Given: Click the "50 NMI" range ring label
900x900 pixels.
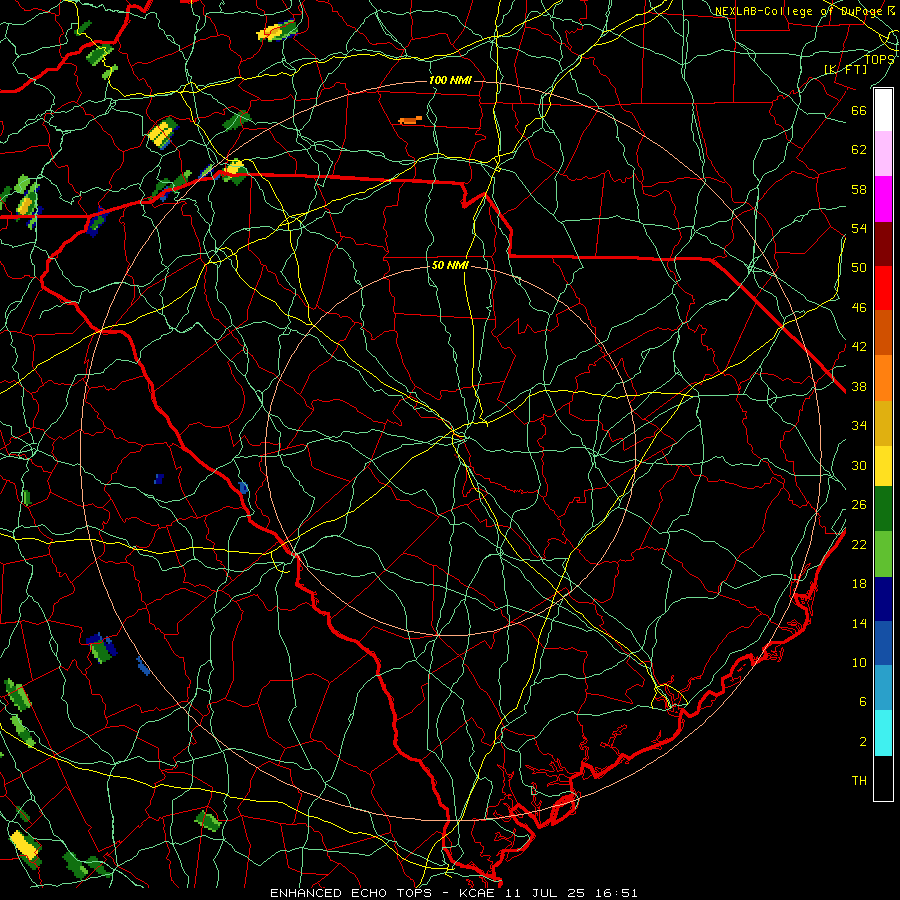Looking at the screenshot, I should pyautogui.click(x=450, y=265).
